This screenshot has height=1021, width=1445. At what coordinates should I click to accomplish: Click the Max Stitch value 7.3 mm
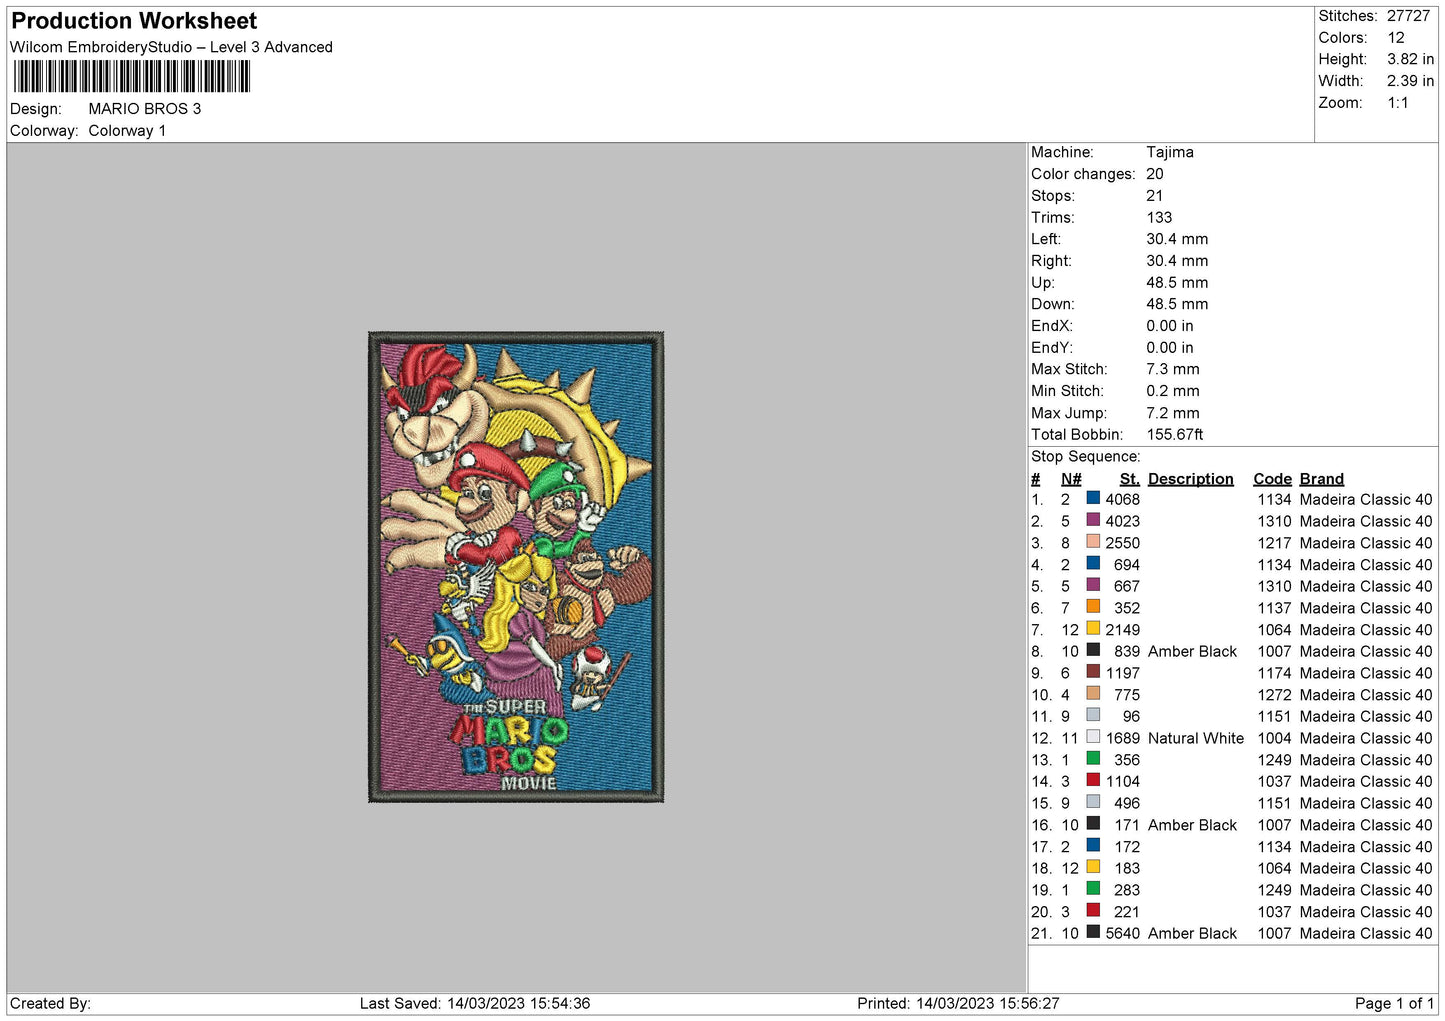tap(1173, 369)
